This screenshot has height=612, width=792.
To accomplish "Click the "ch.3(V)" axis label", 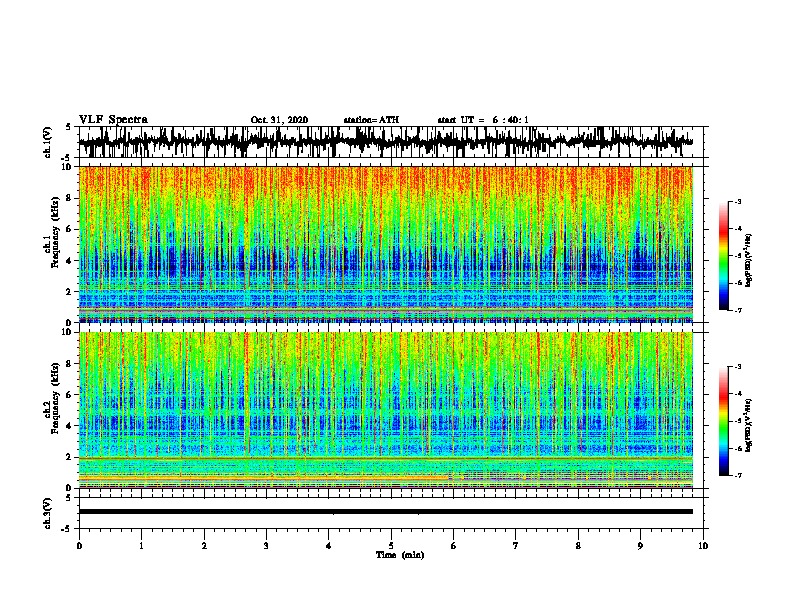I will click(48, 514).
